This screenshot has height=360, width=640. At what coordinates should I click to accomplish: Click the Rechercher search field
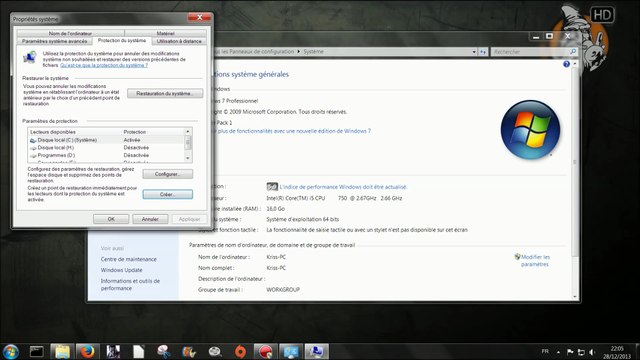pos(530,52)
